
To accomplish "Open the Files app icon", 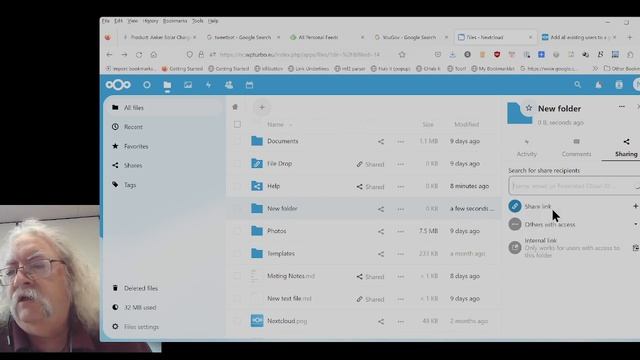I will coord(167,85).
